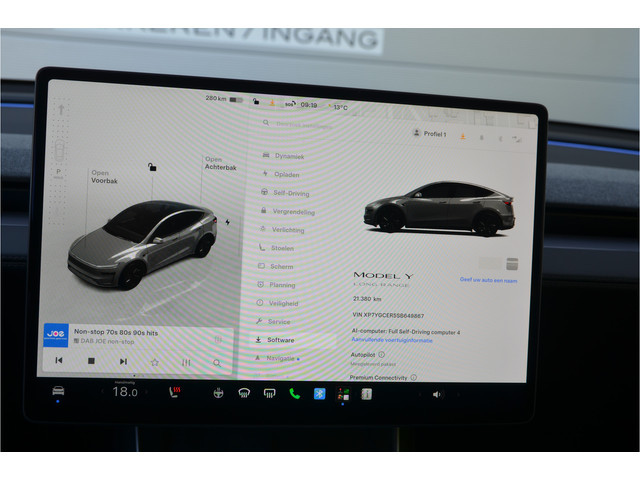Image resolution: width=640 pixels, height=480 pixels.
Task: Tap the info icon next to Premium Connectivity
Action: coord(414,378)
